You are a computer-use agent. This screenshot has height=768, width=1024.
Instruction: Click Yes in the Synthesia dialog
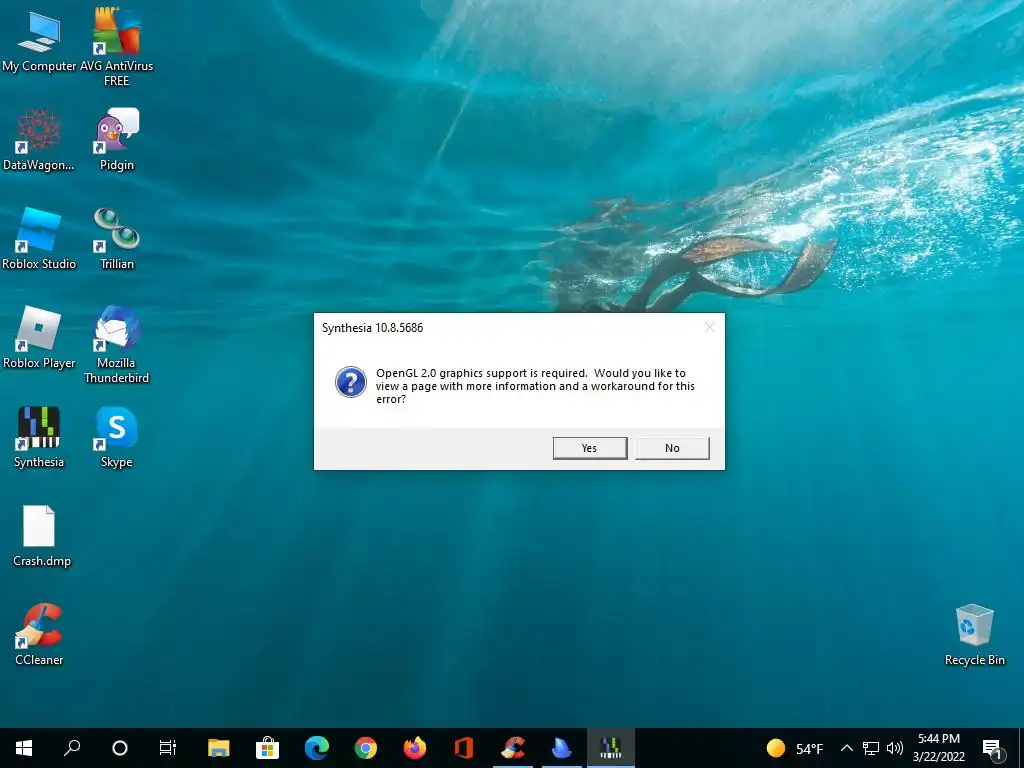point(590,448)
